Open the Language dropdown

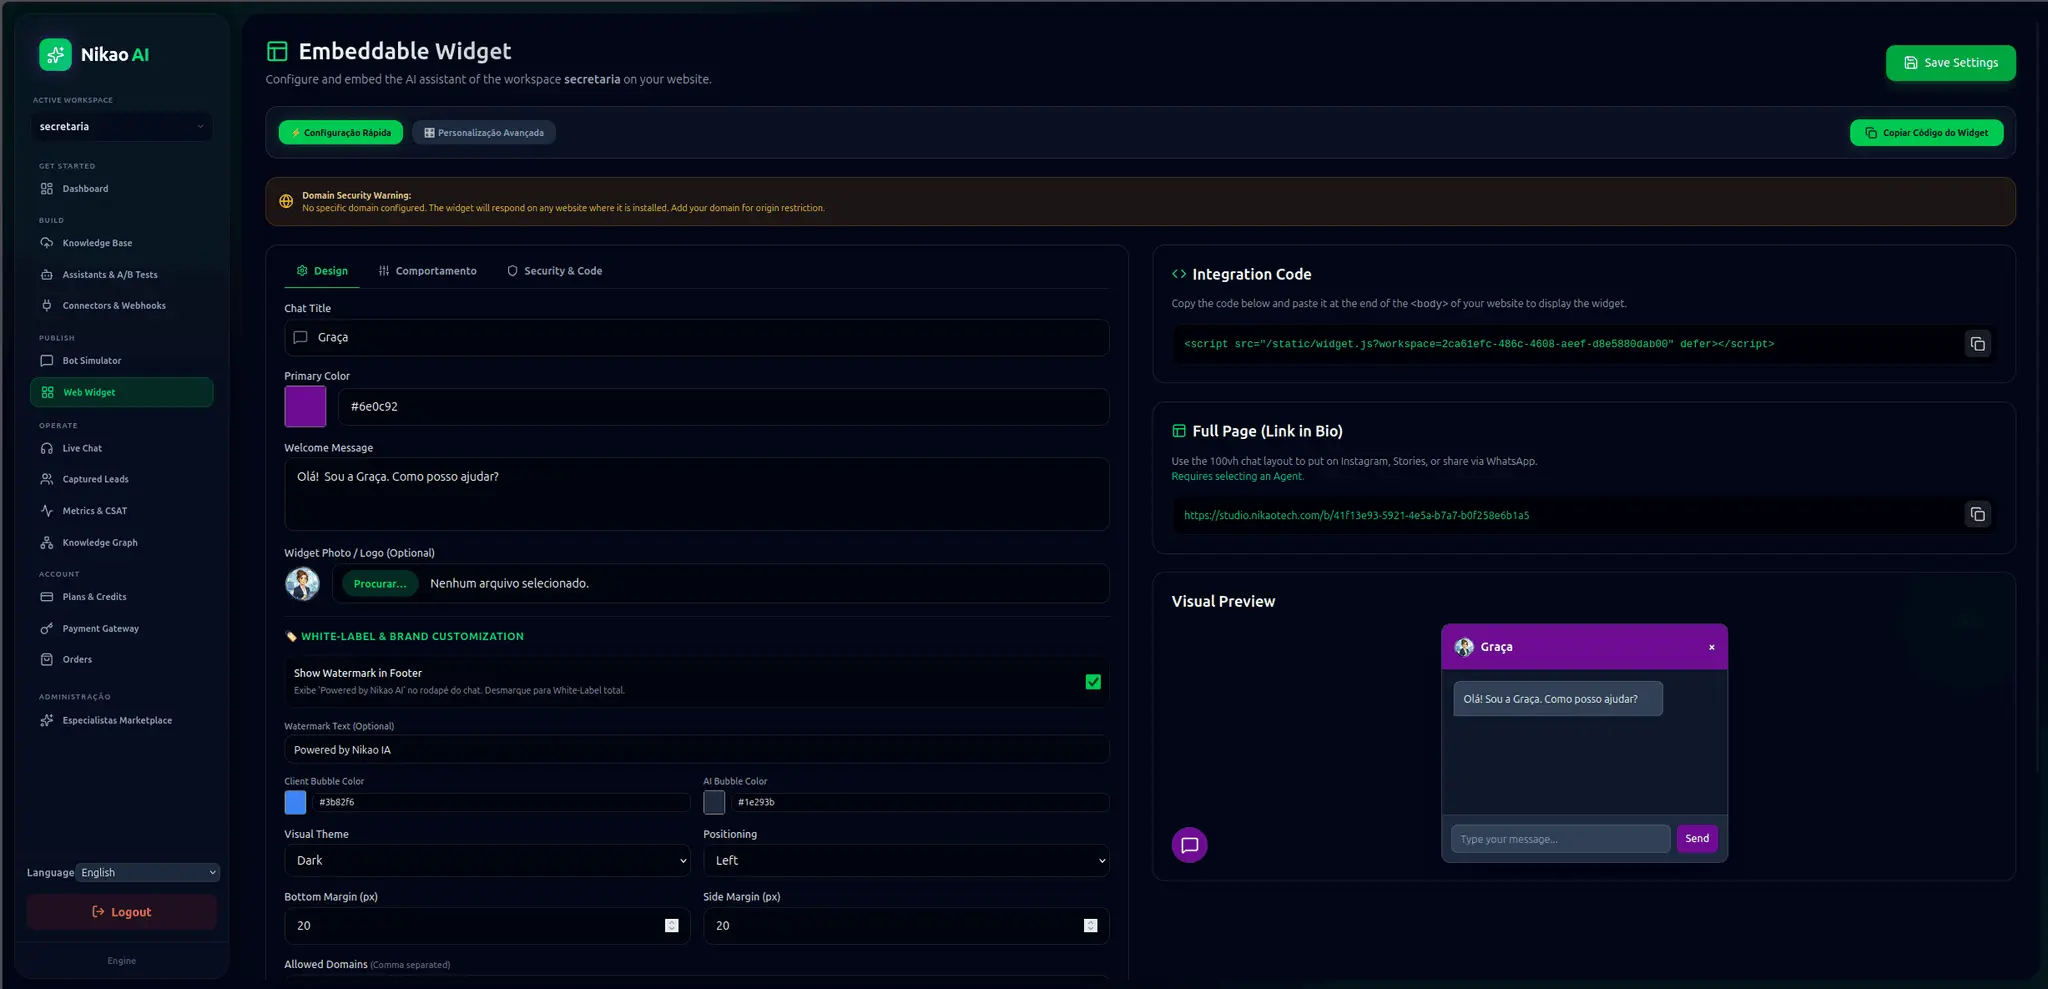point(148,873)
